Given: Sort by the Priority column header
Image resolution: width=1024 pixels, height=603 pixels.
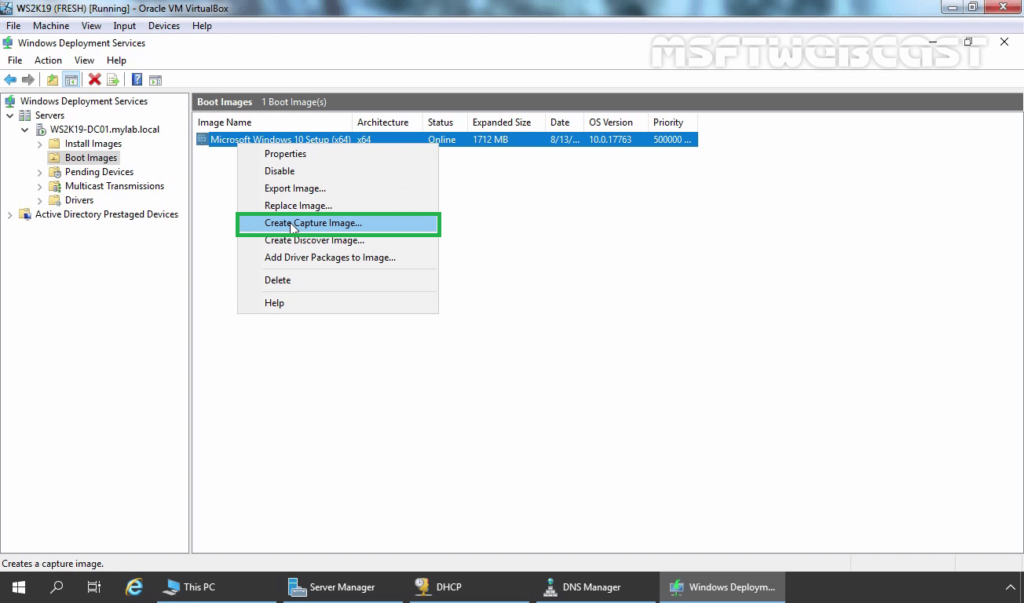Looking at the screenshot, I should 673,122.
